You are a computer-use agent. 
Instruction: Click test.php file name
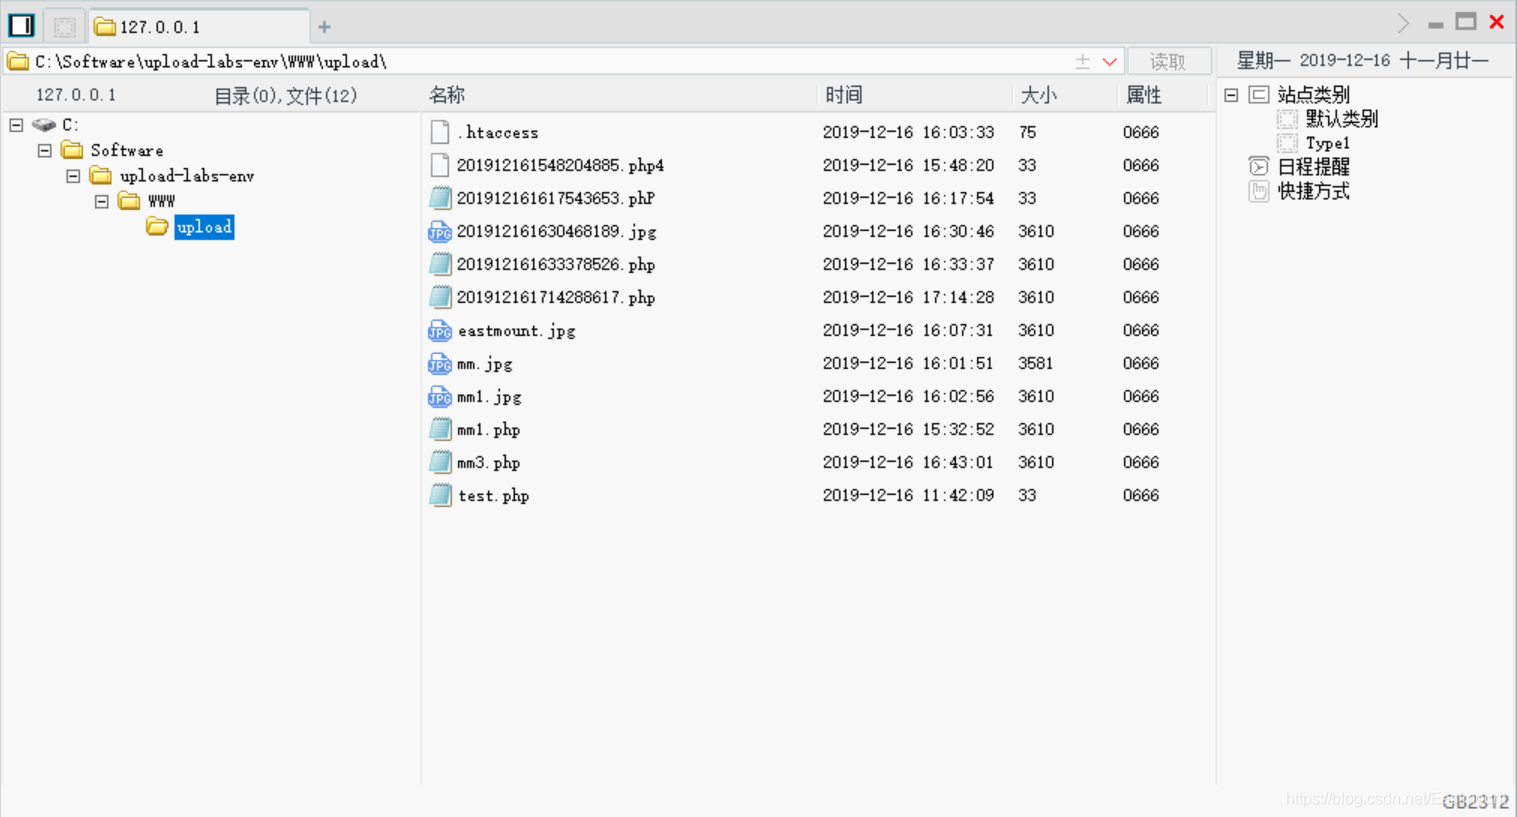[494, 496]
